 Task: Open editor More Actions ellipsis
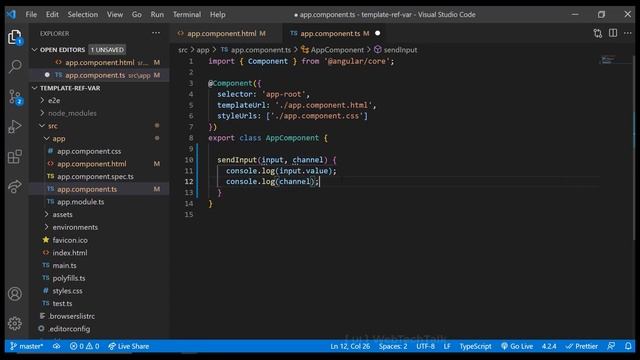(628, 33)
